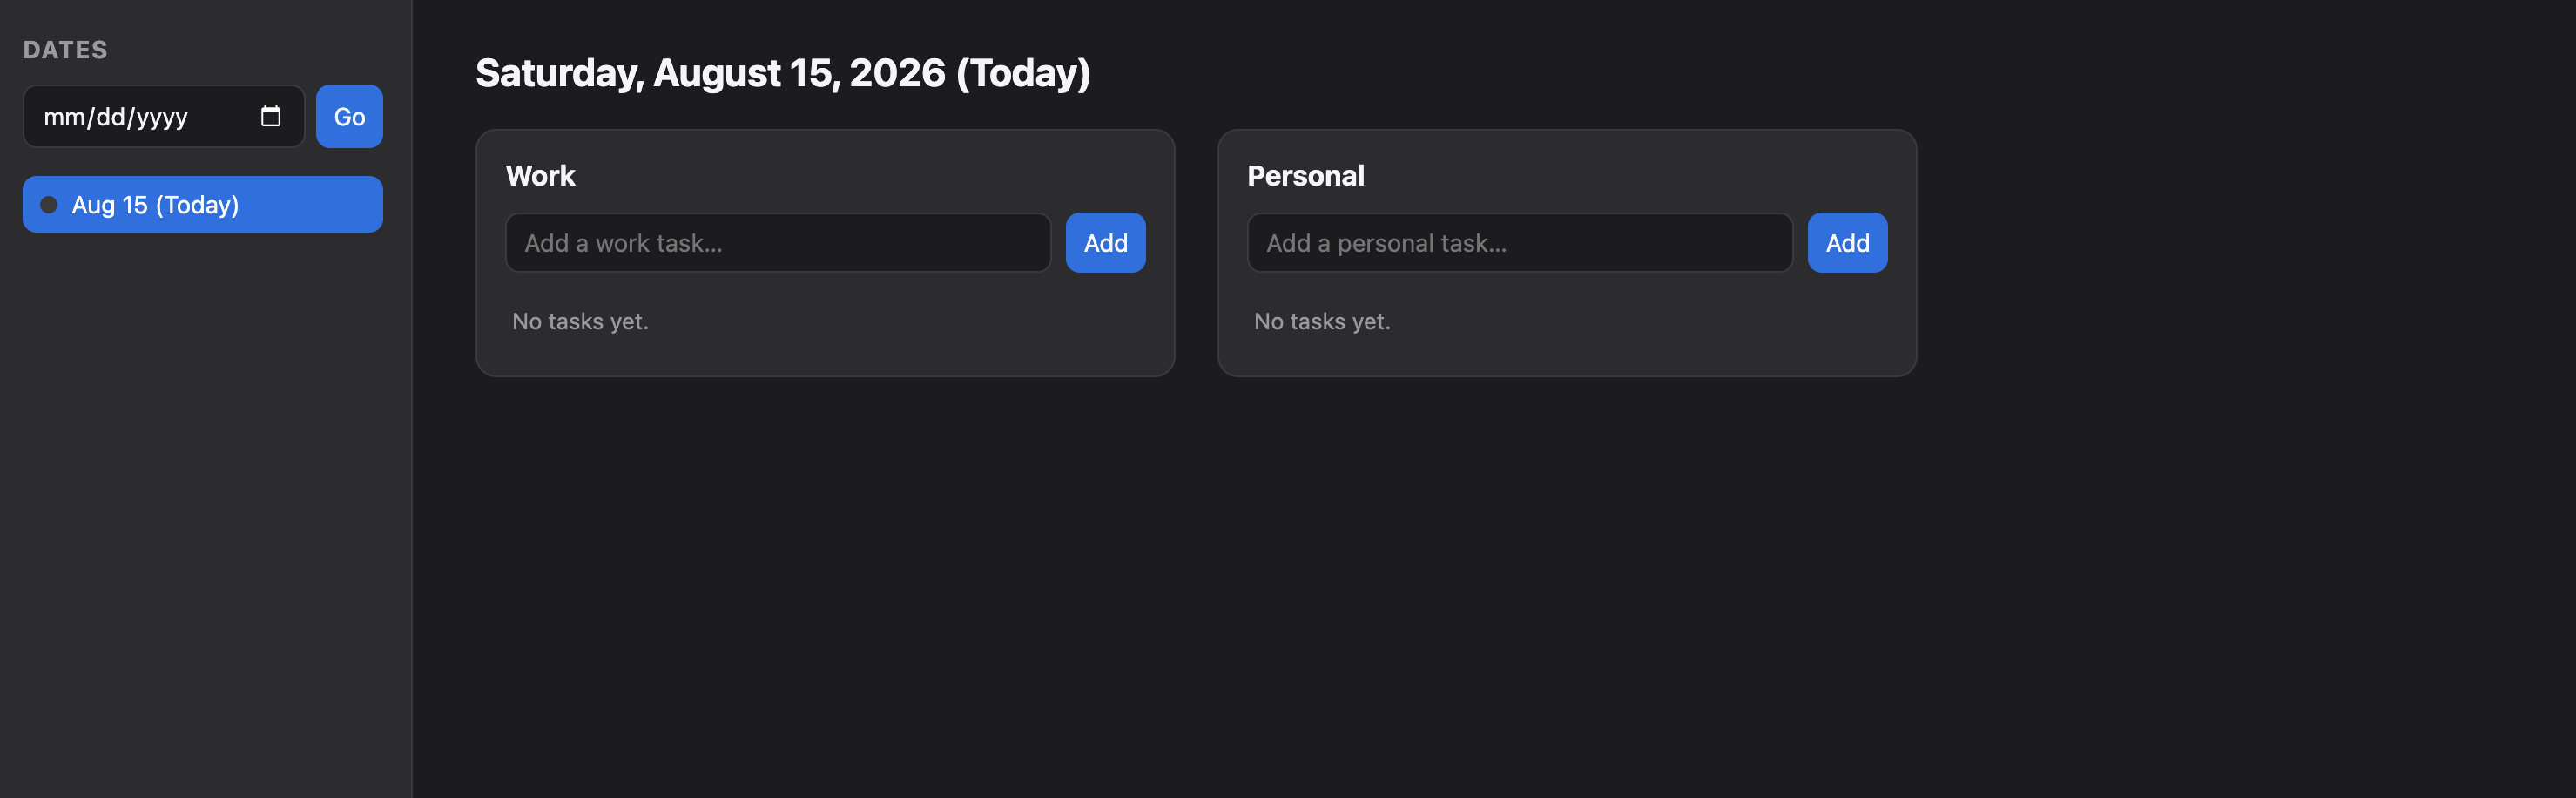Click the DATES sidebar label

pyautogui.click(x=65, y=50)
